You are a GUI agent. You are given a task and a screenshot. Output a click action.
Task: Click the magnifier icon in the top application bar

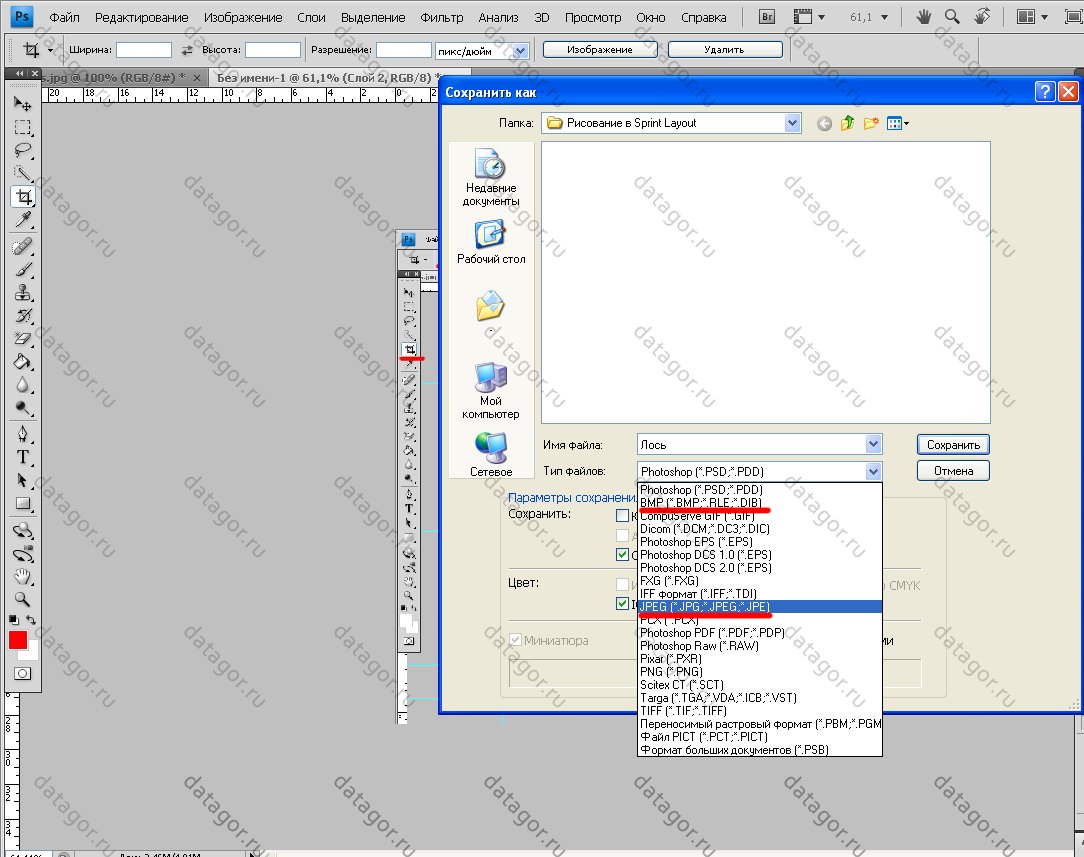(952, 17)
